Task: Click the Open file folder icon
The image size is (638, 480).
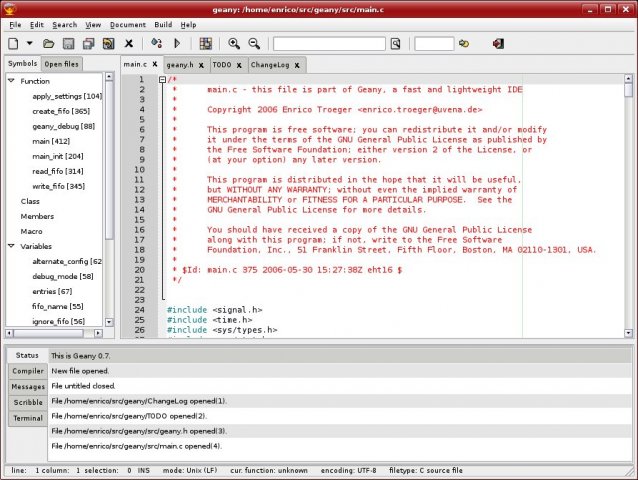Action: click(x=48, y=44)
